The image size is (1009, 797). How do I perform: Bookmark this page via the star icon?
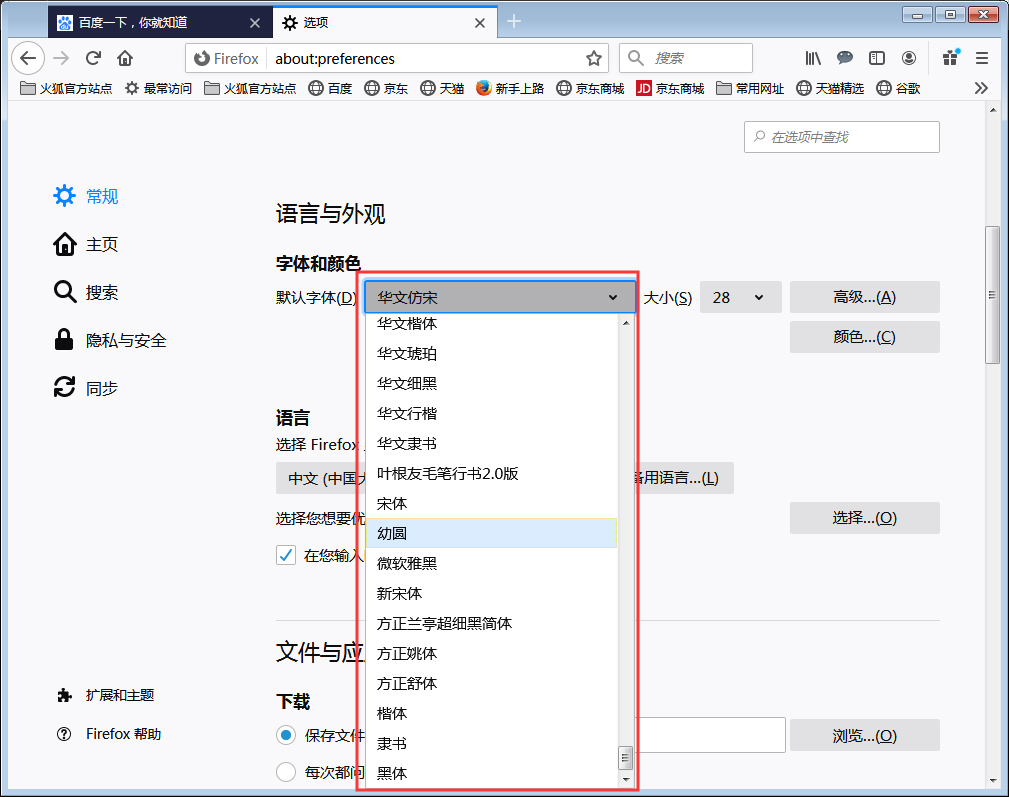click(595, 58)
